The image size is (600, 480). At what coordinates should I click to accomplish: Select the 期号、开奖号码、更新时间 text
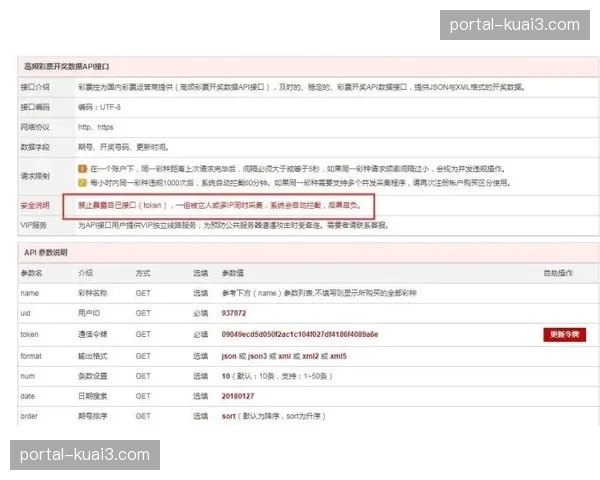(x=124, y=147)
